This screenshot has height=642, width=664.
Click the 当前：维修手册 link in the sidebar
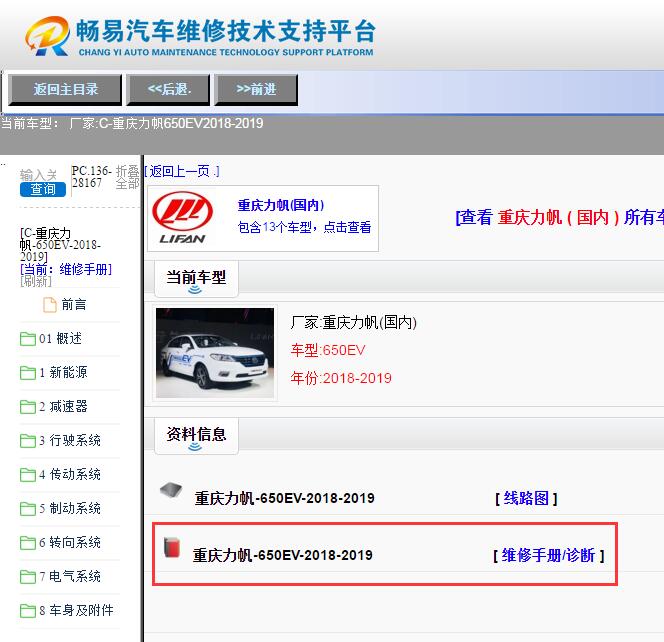point(66,269)
